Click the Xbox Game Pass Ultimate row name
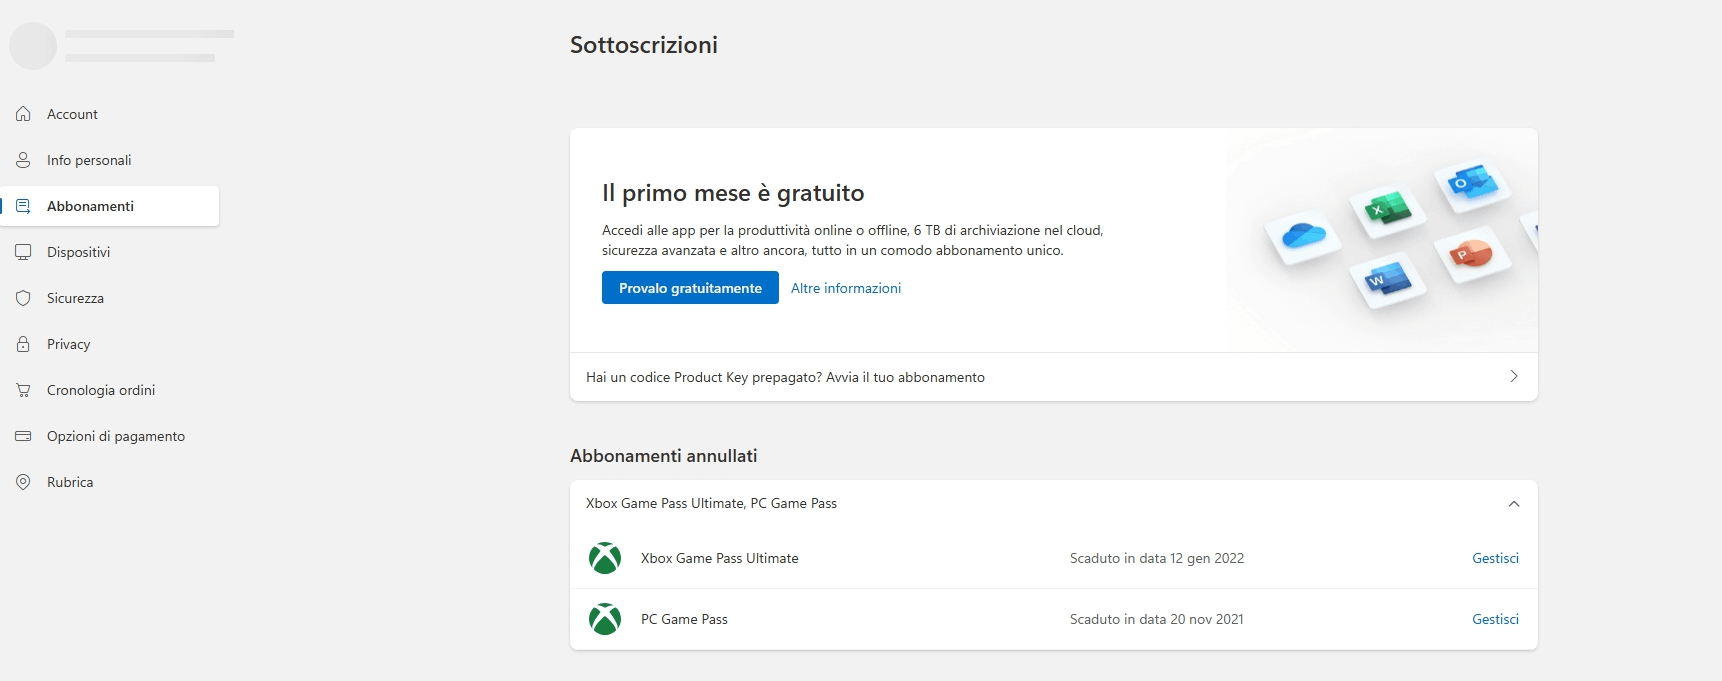The image size is (1722, 681). coord(720,558)
